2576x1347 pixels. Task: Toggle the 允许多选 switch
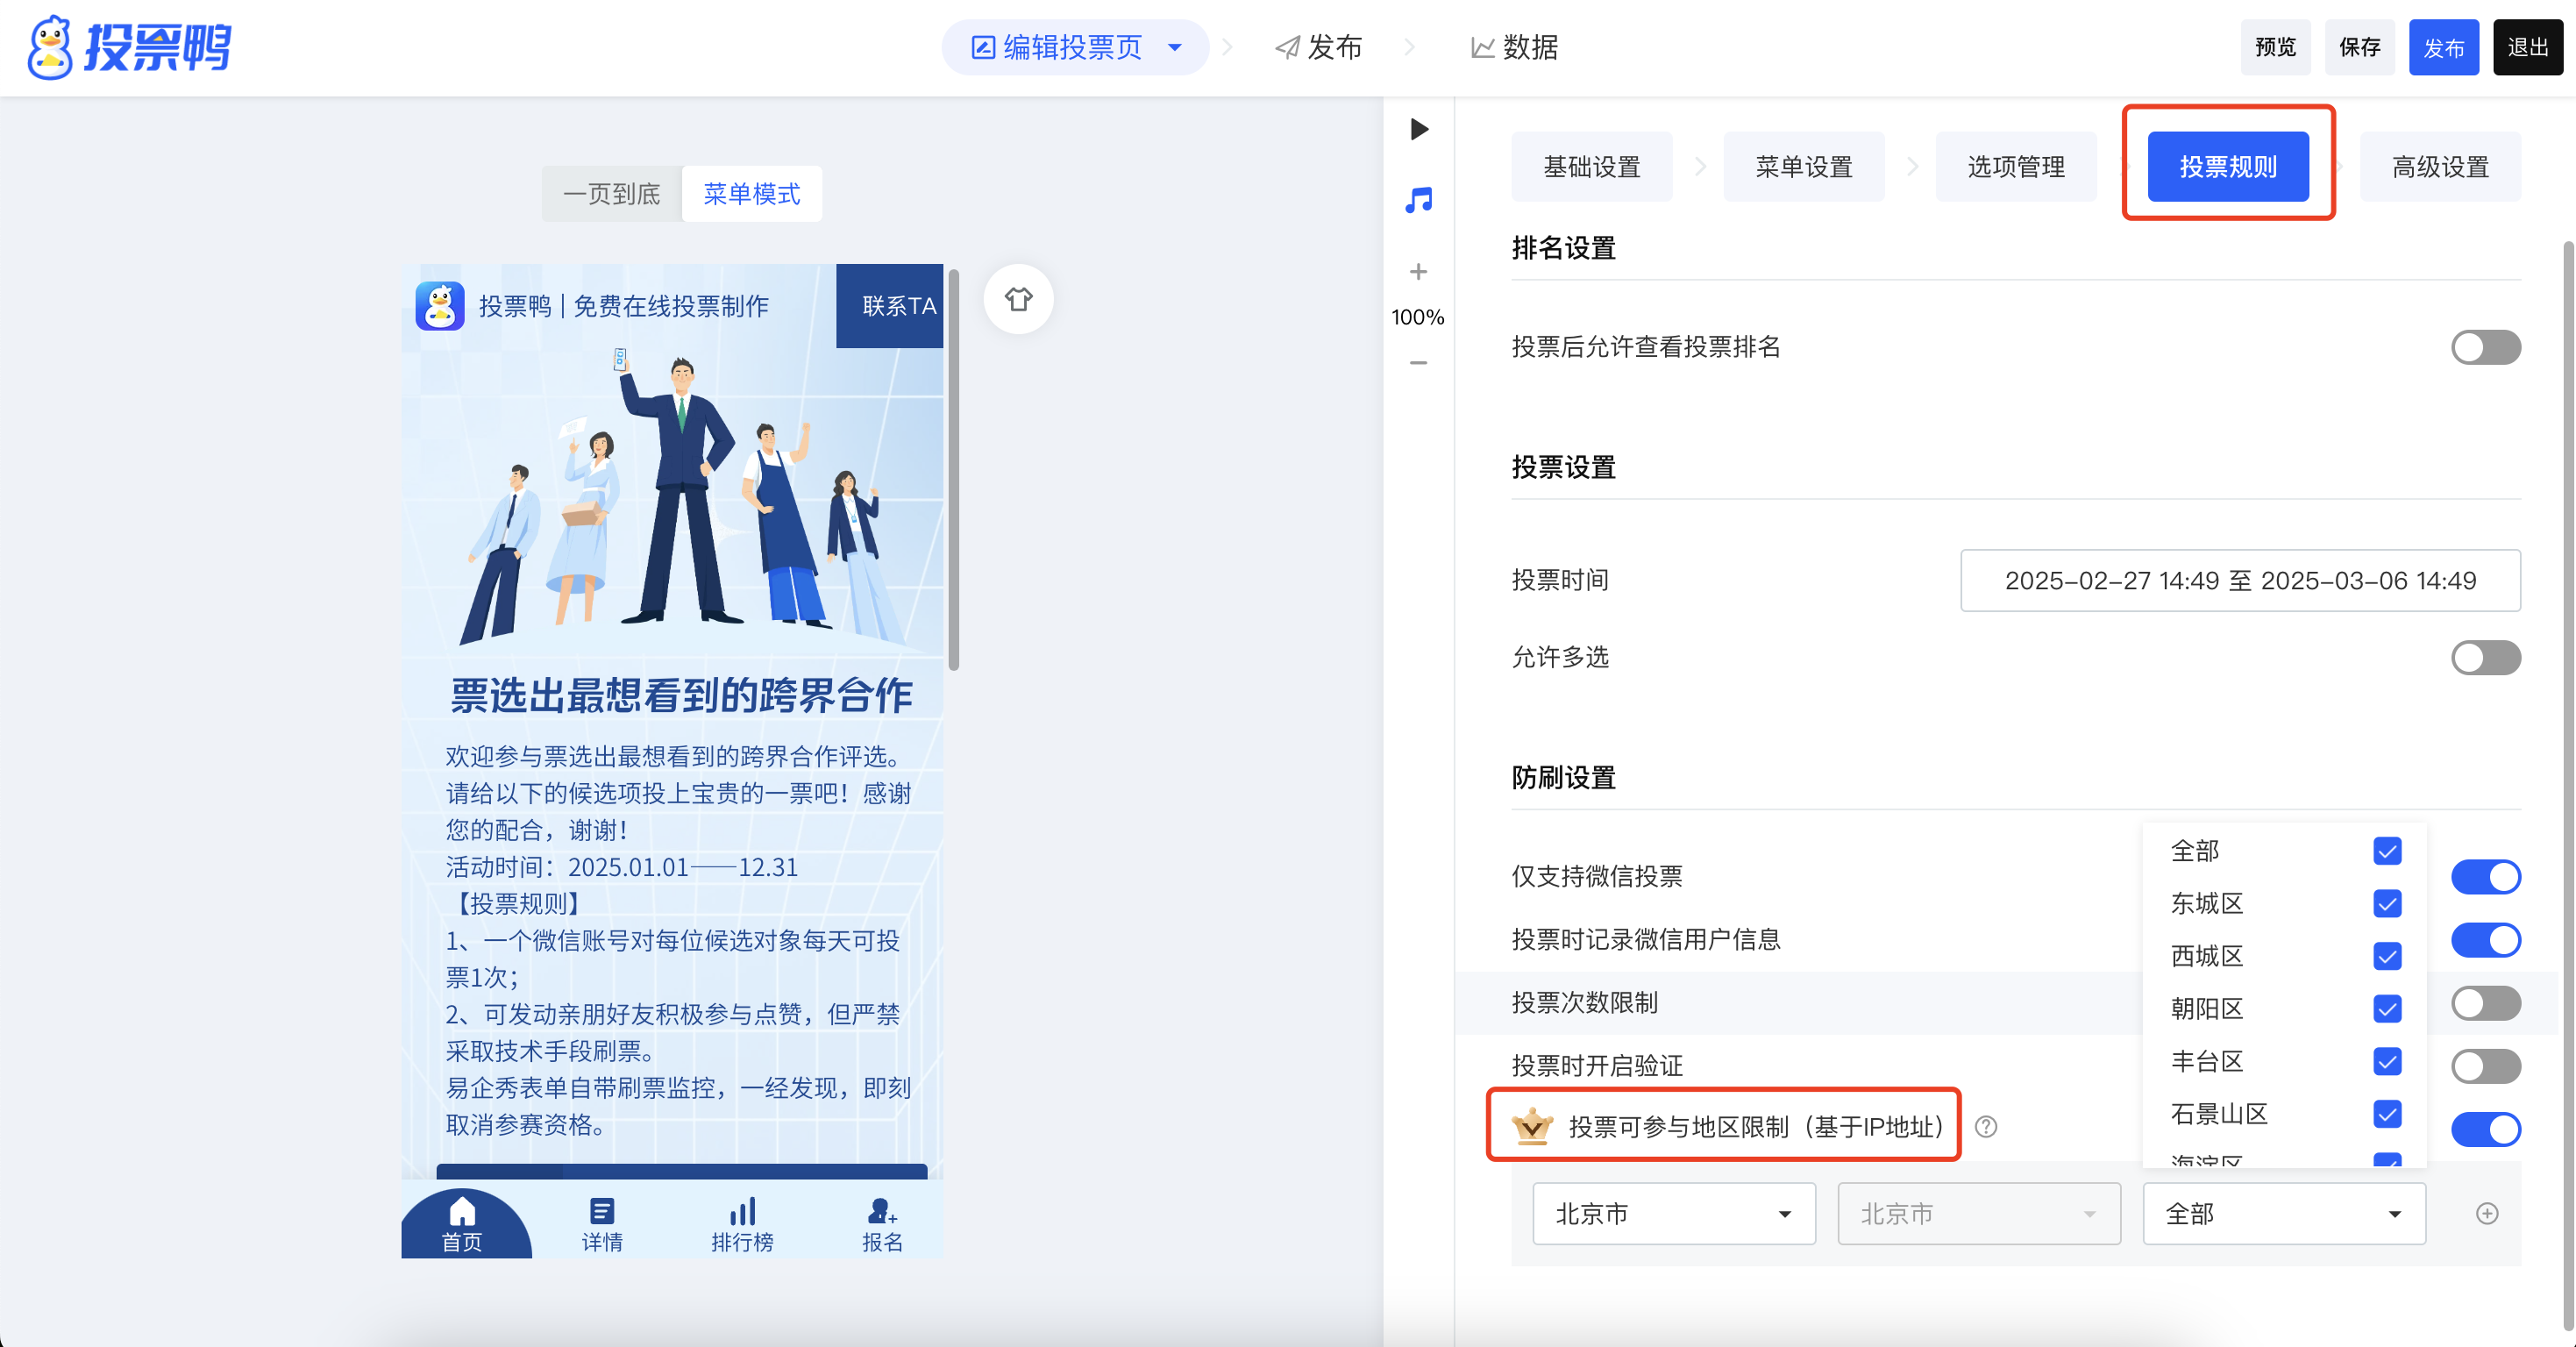2485,658
